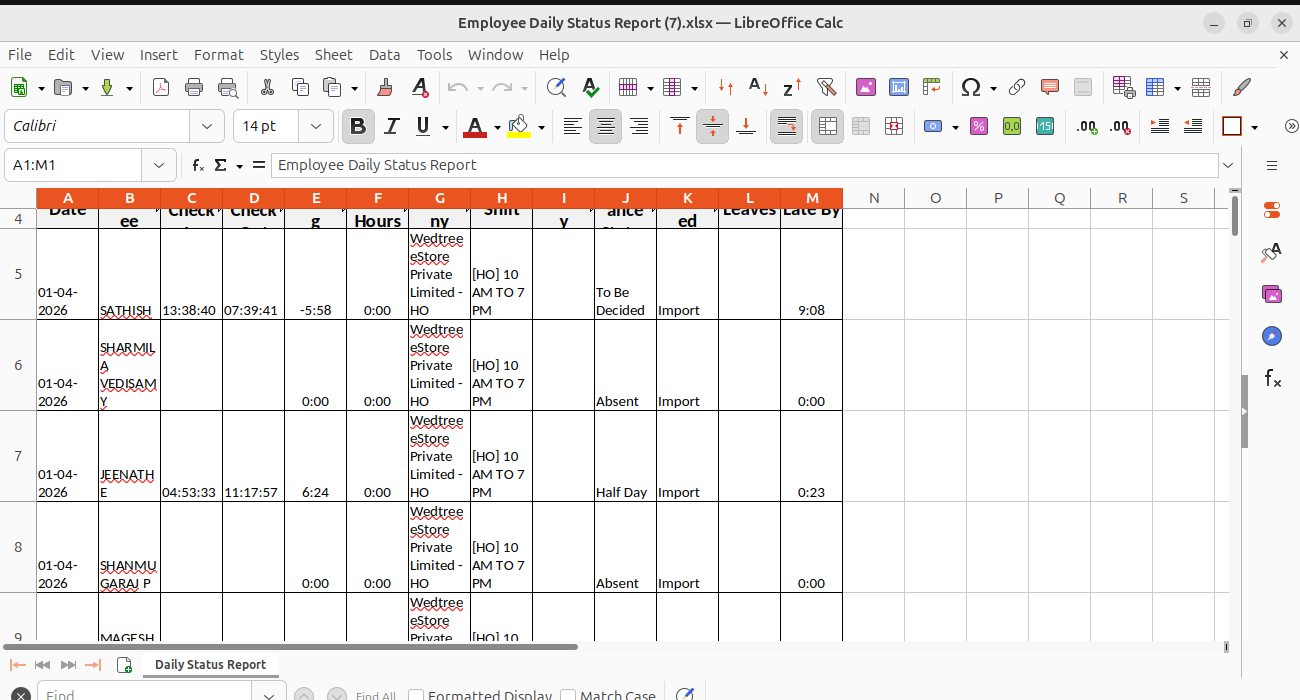Increase the indent

pos(1160,126)
